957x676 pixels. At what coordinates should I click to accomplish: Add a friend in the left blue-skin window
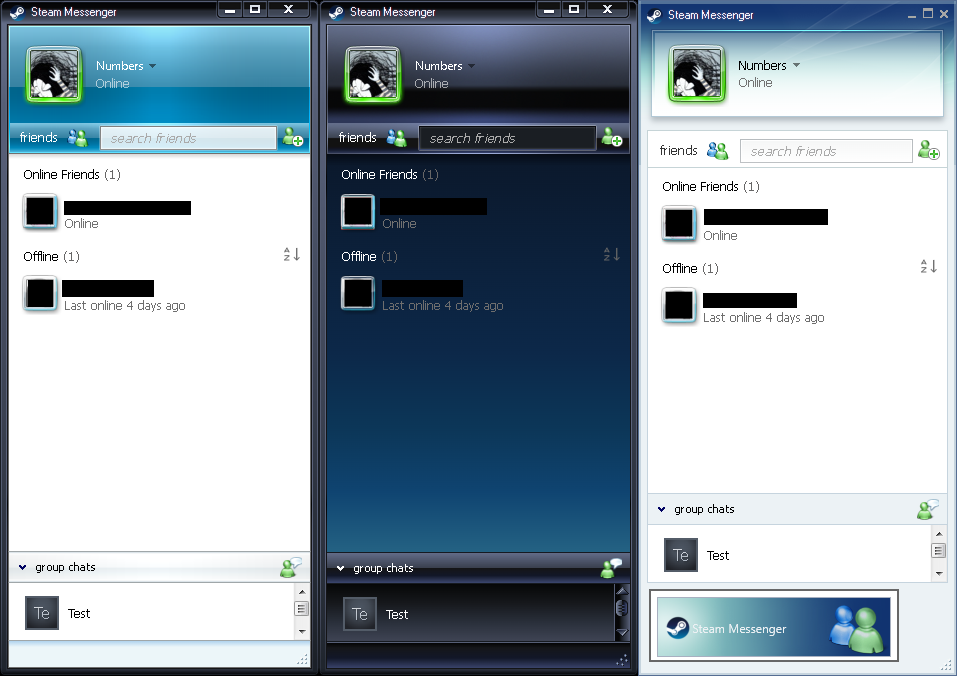pyautogui.click(x=293, y=137)
